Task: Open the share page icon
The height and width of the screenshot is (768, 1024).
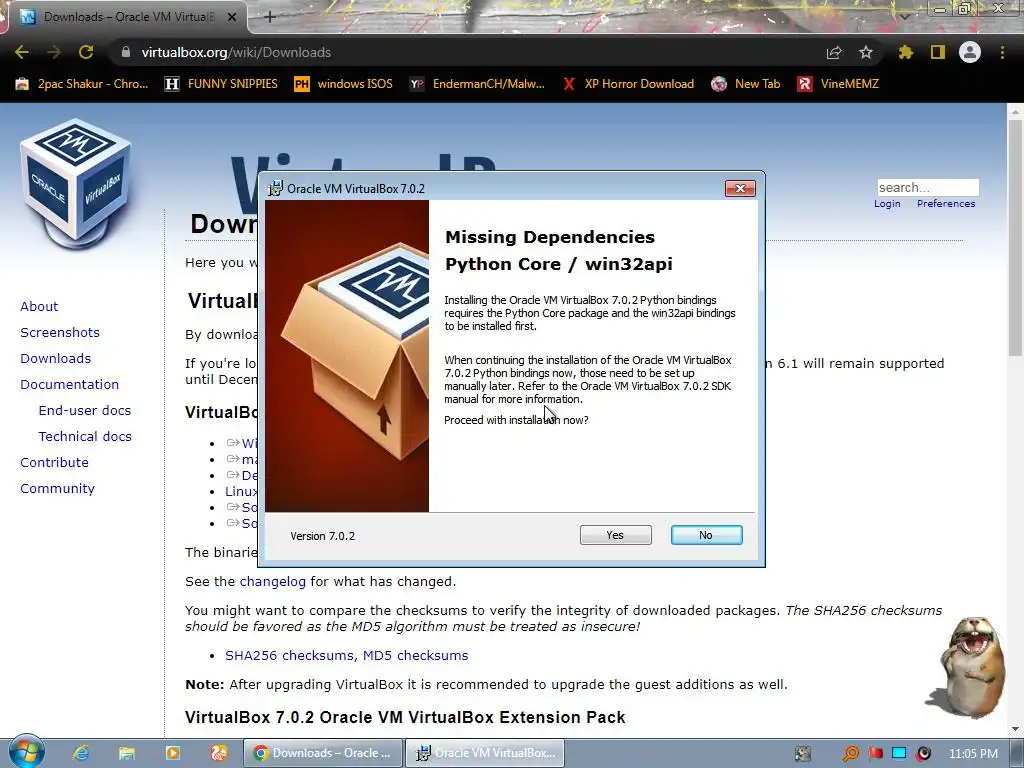Action: click(834, 52)
